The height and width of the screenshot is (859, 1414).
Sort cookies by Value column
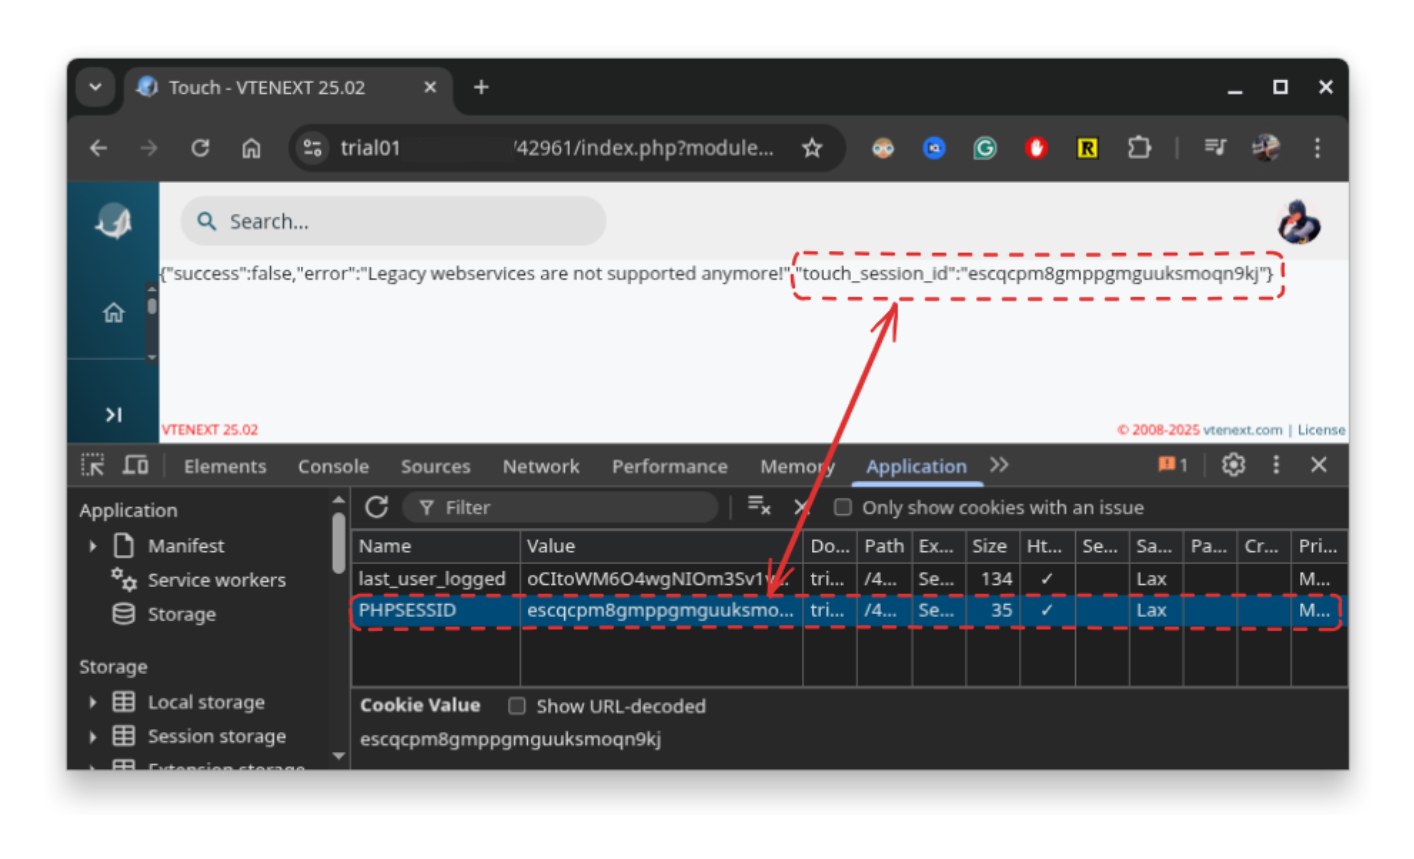661,546
